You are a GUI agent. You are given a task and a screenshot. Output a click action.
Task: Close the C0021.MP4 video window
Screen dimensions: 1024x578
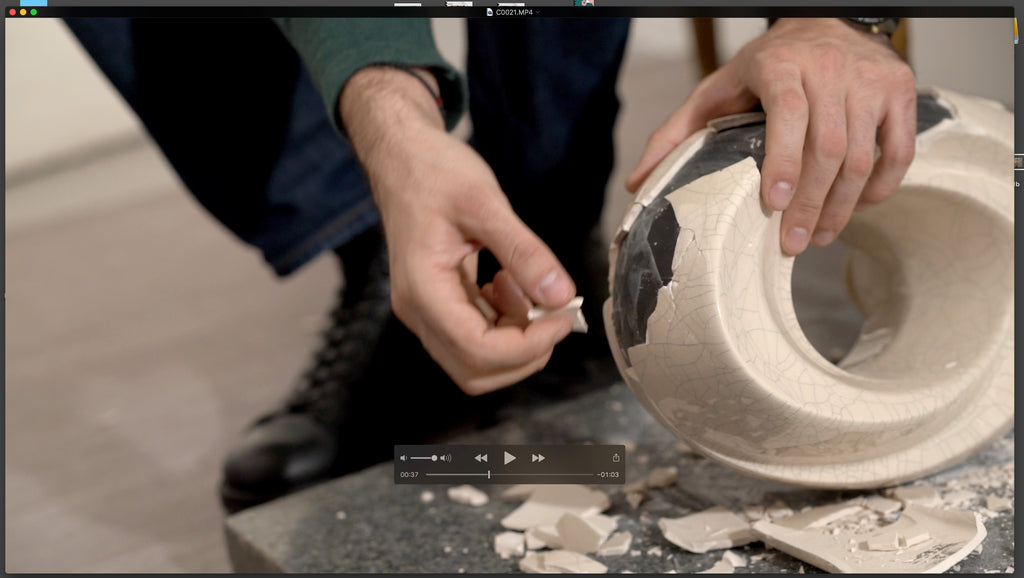coord(12,12)
